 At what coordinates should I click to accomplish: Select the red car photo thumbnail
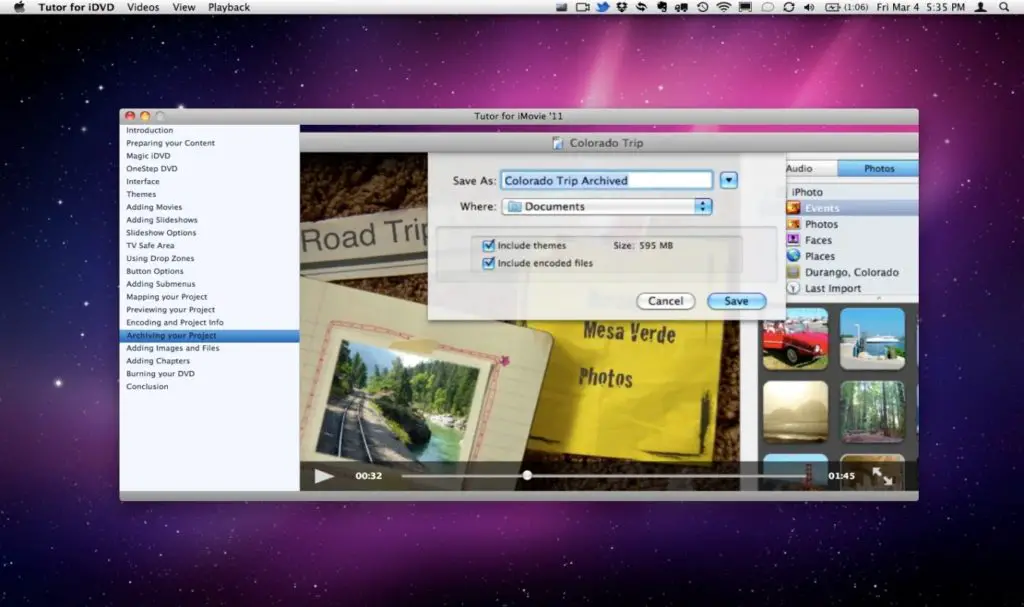795,339
